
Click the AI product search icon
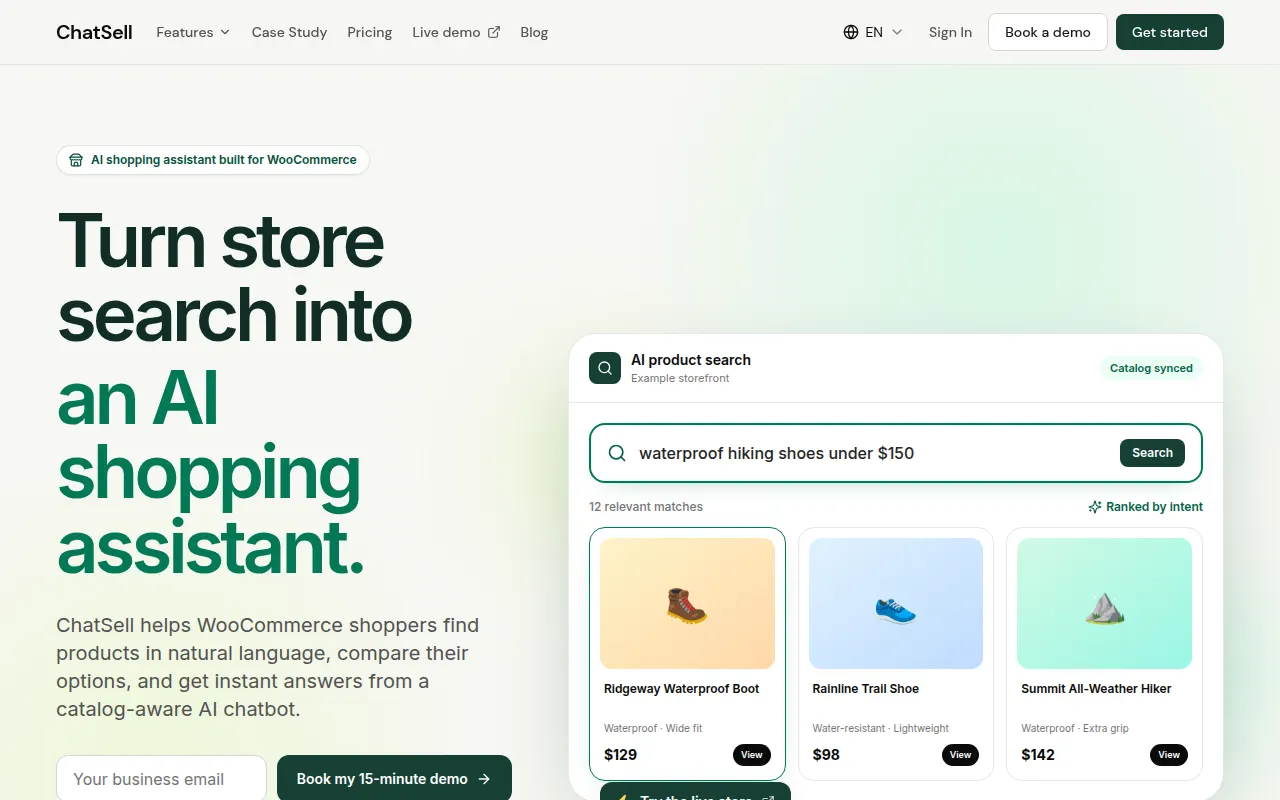(604, 368)
